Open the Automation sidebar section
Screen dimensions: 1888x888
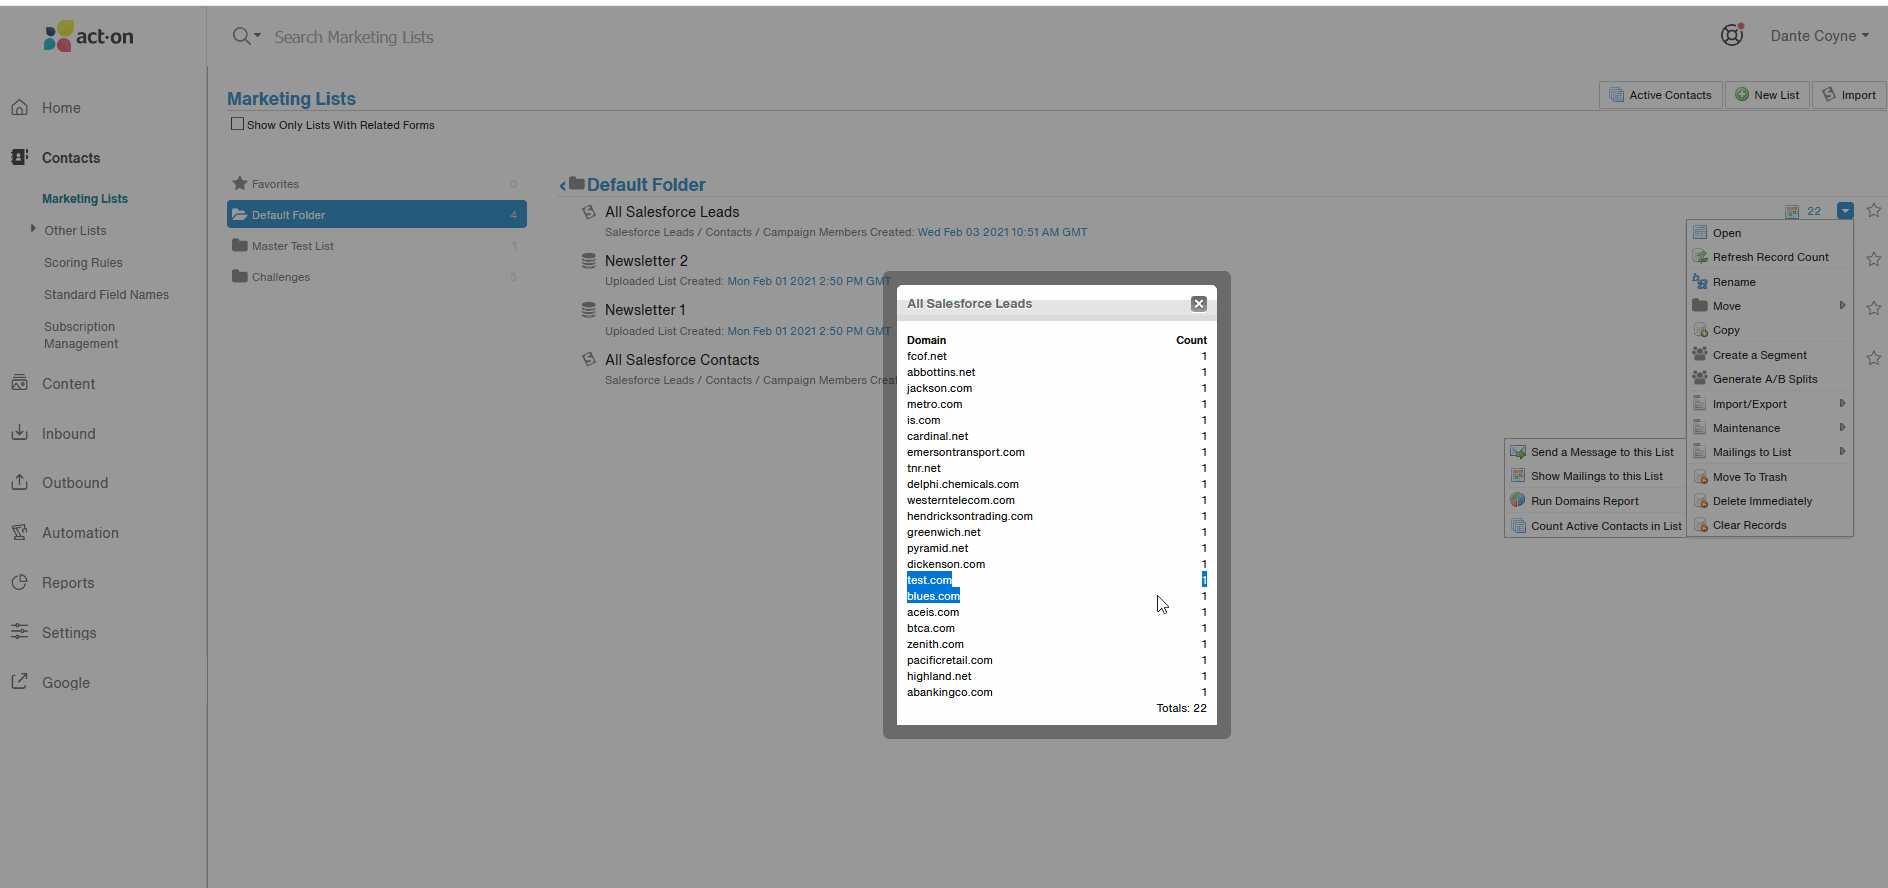(x=80, y=533)
